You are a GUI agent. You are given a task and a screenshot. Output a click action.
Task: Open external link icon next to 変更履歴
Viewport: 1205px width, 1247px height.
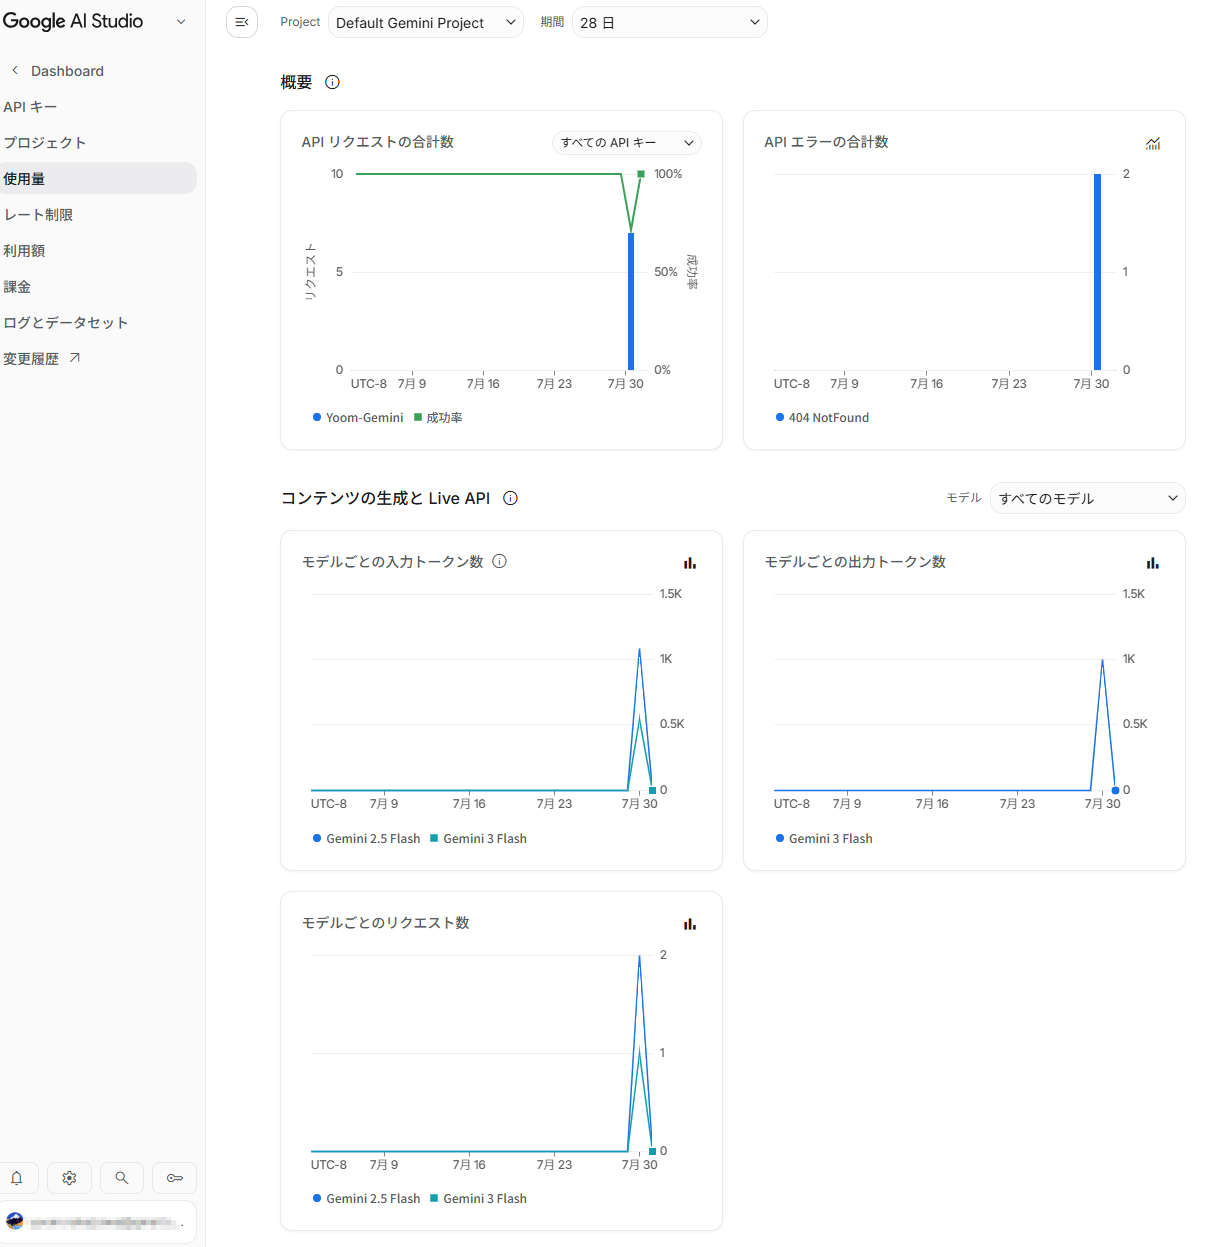[75, 358]
